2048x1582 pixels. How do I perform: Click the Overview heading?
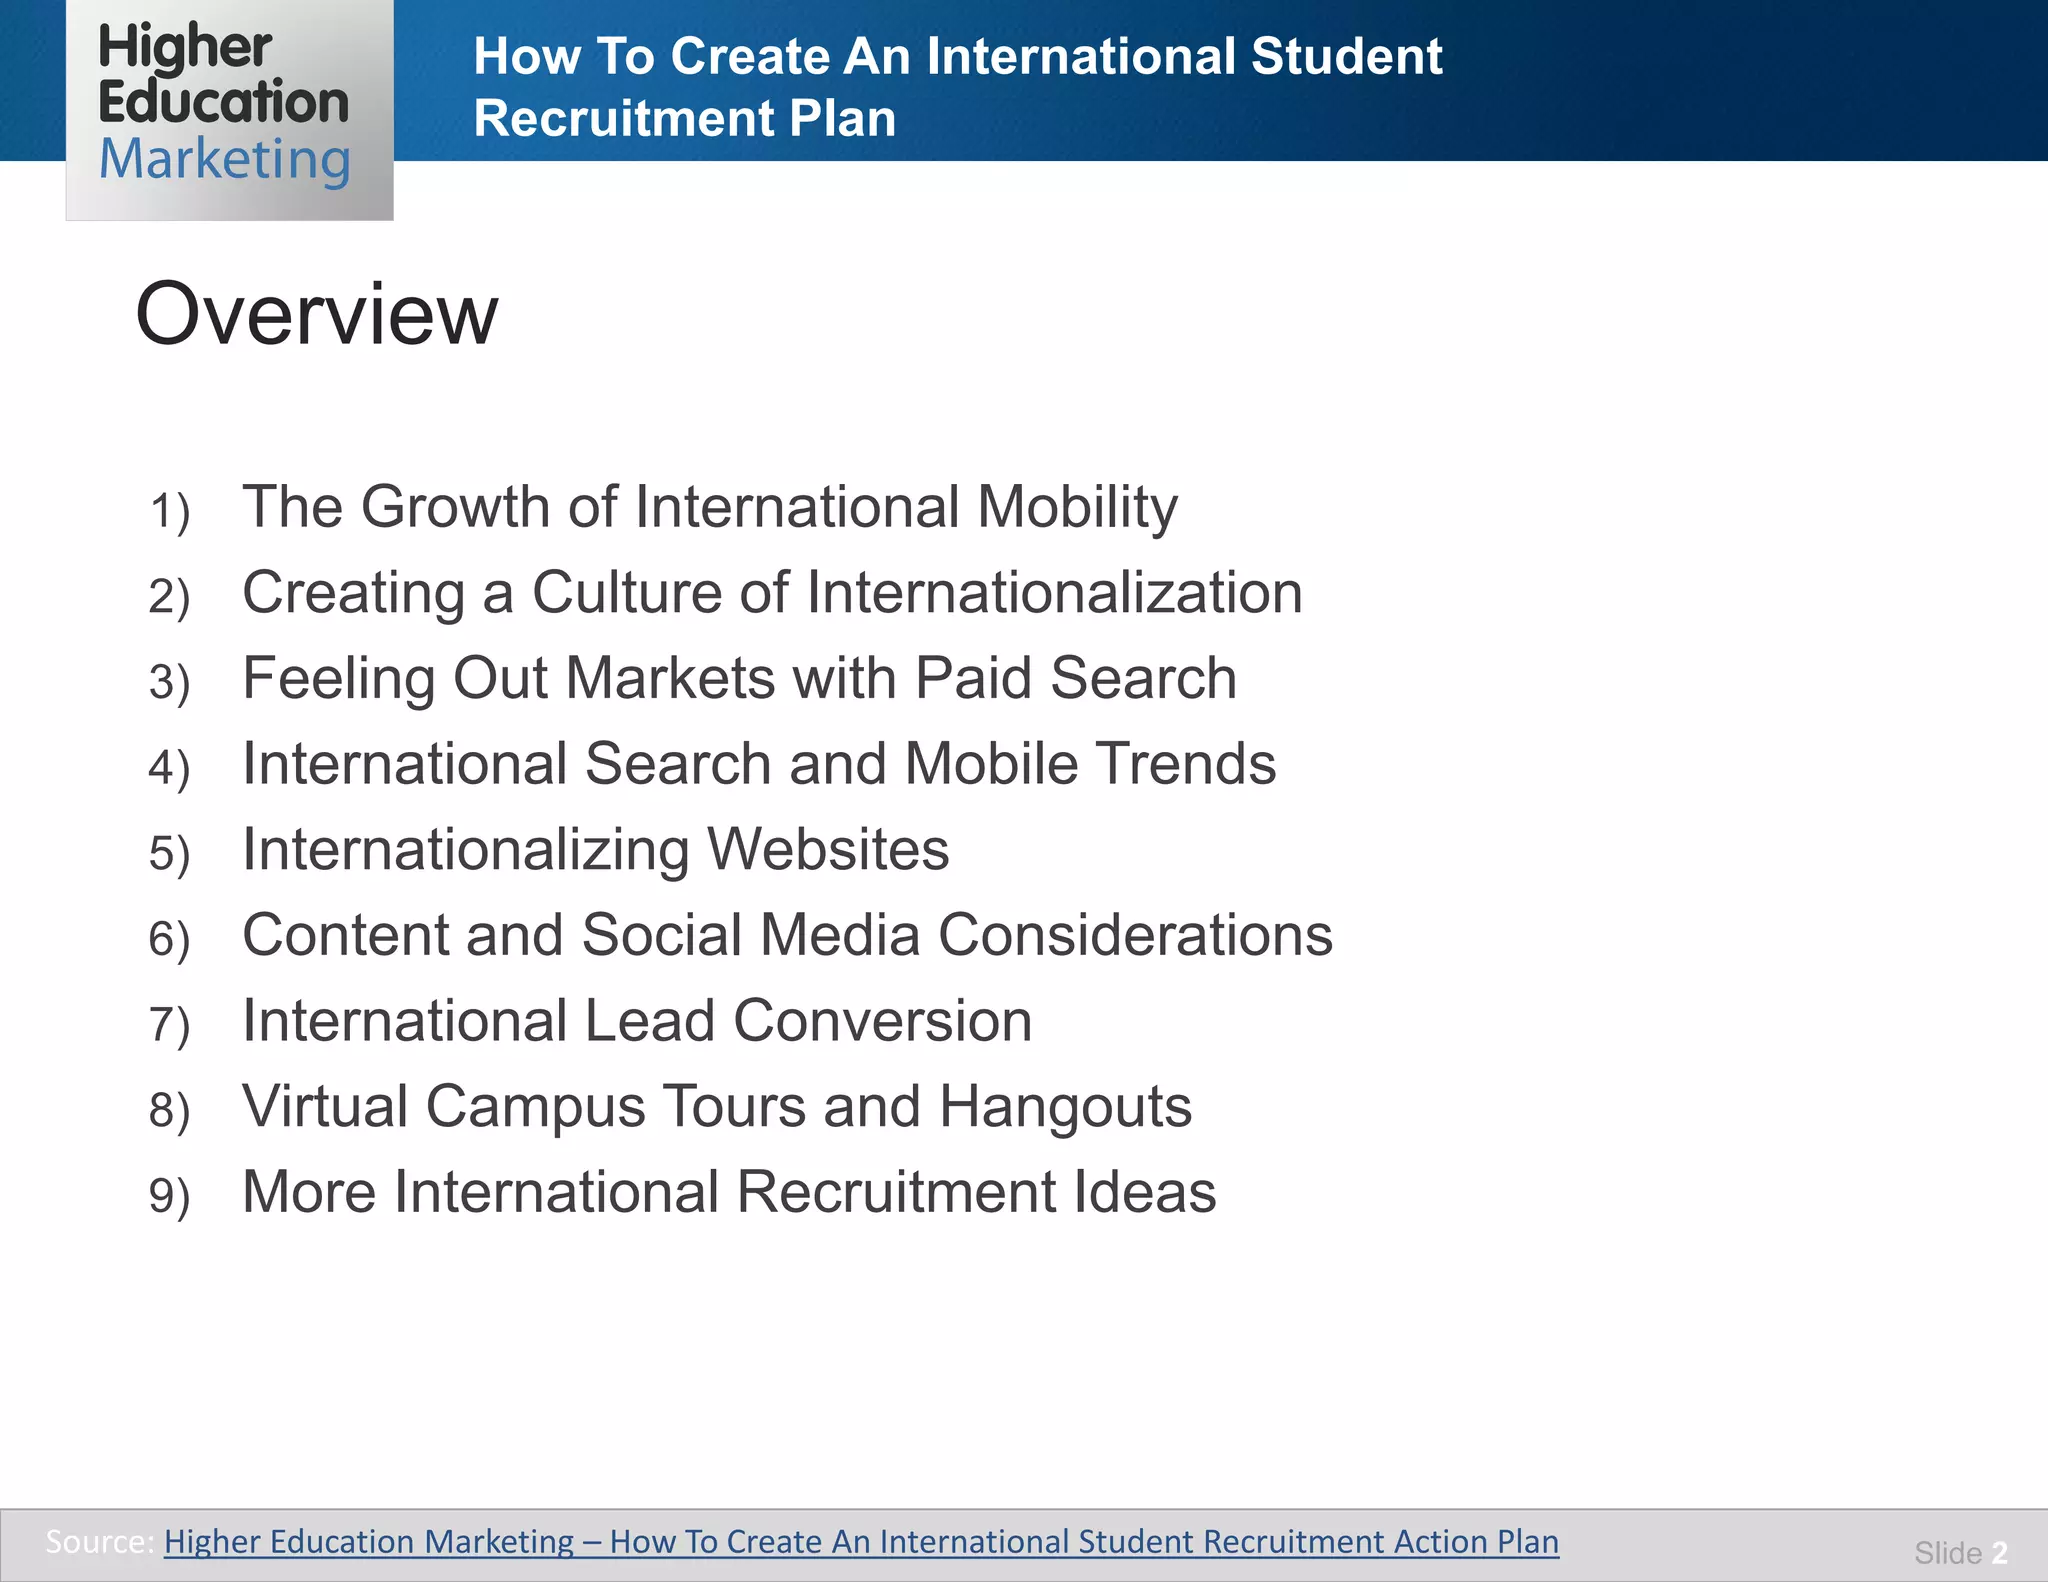(x=316, y=314)
